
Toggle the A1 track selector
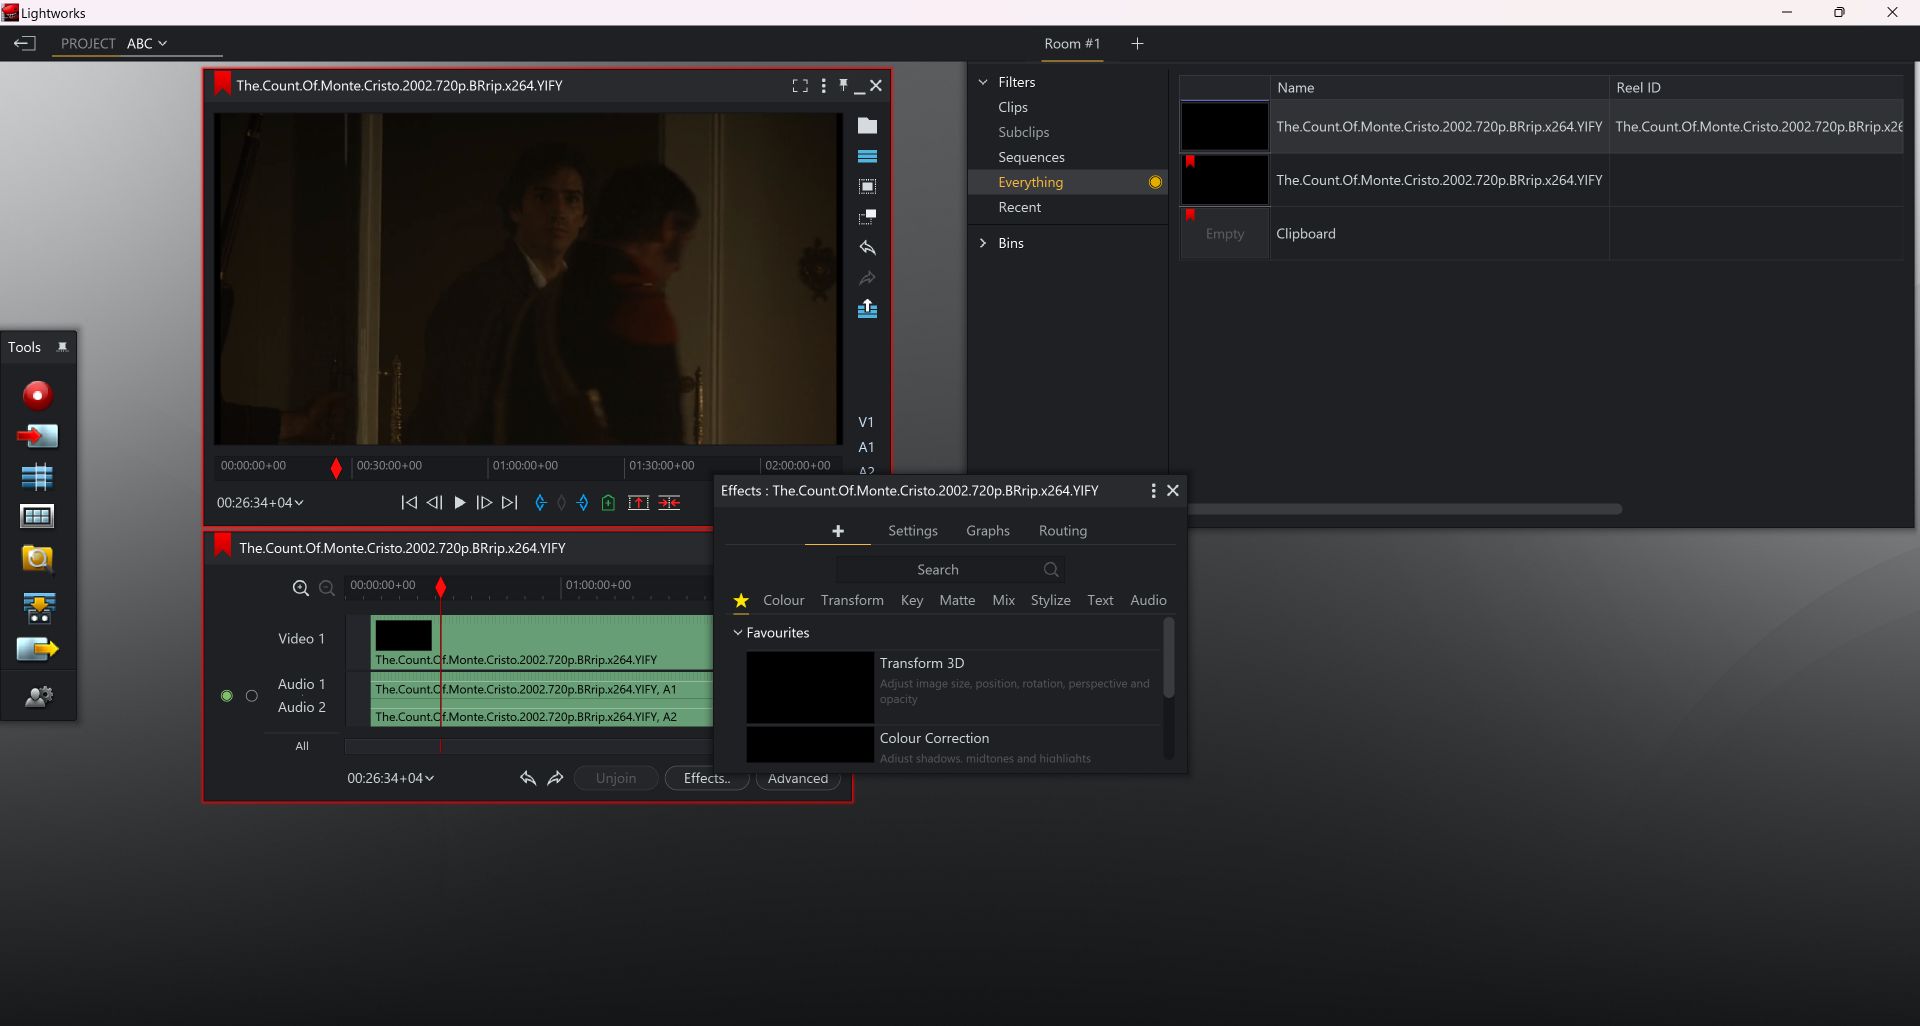tap(866, 447)
